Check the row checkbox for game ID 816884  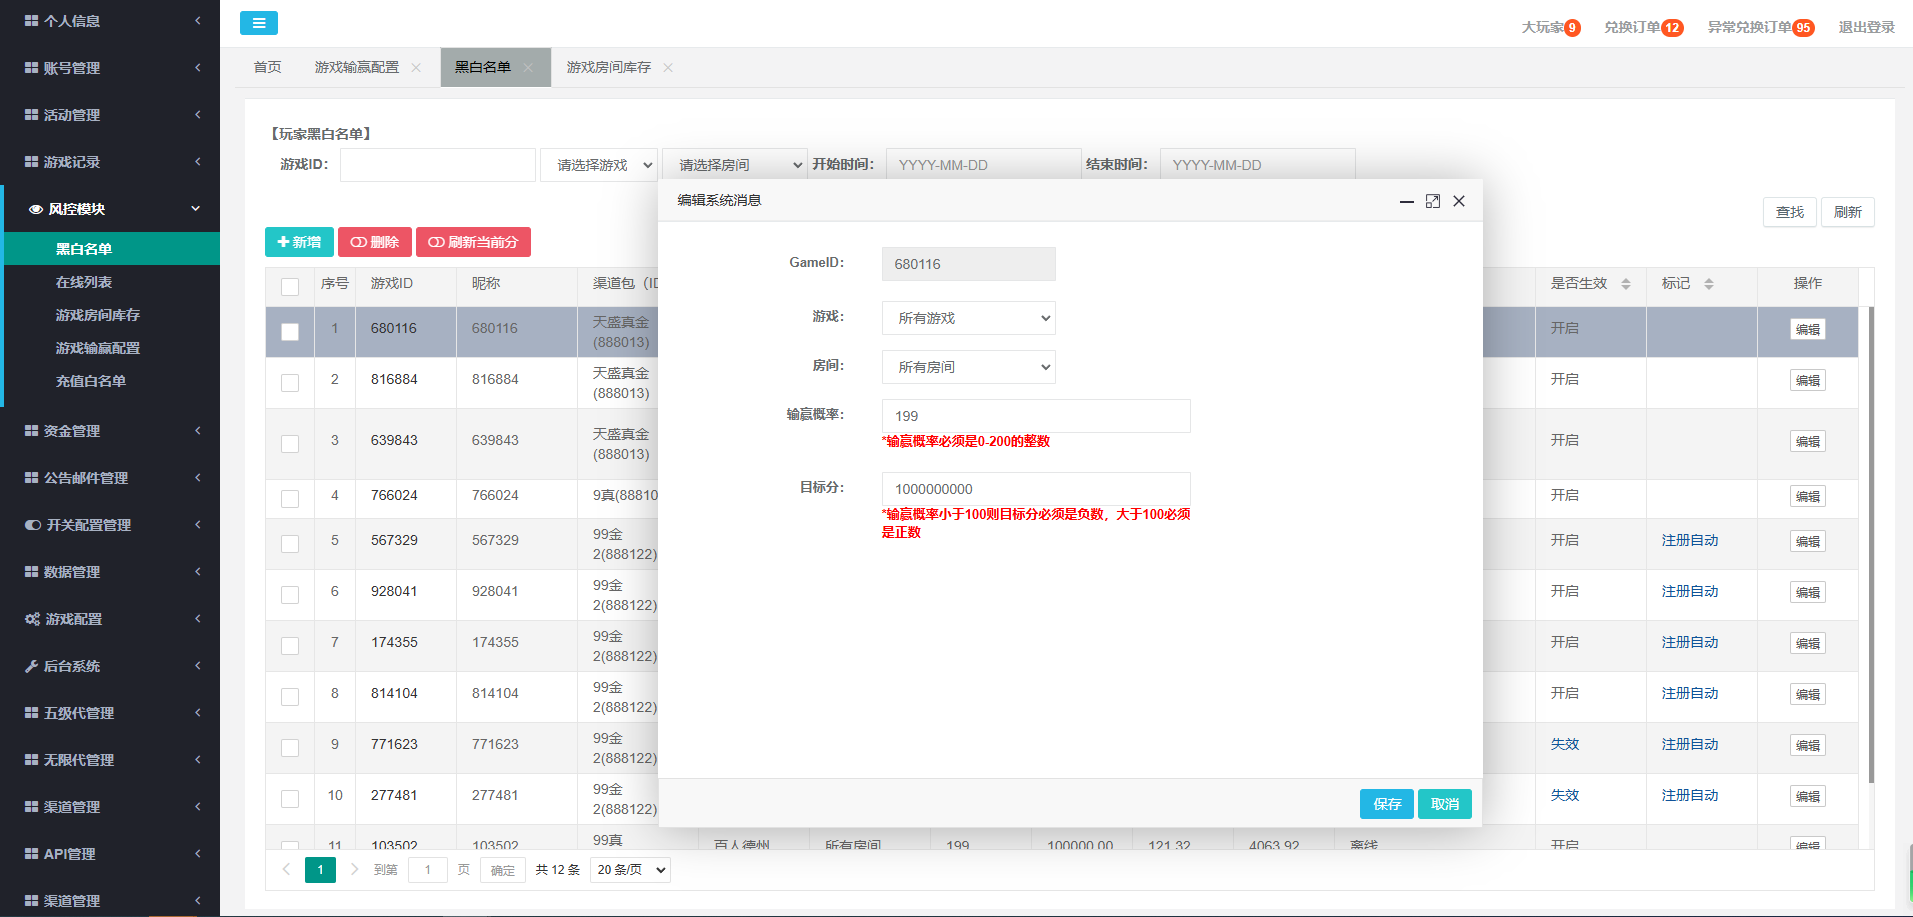coord(290,382)
